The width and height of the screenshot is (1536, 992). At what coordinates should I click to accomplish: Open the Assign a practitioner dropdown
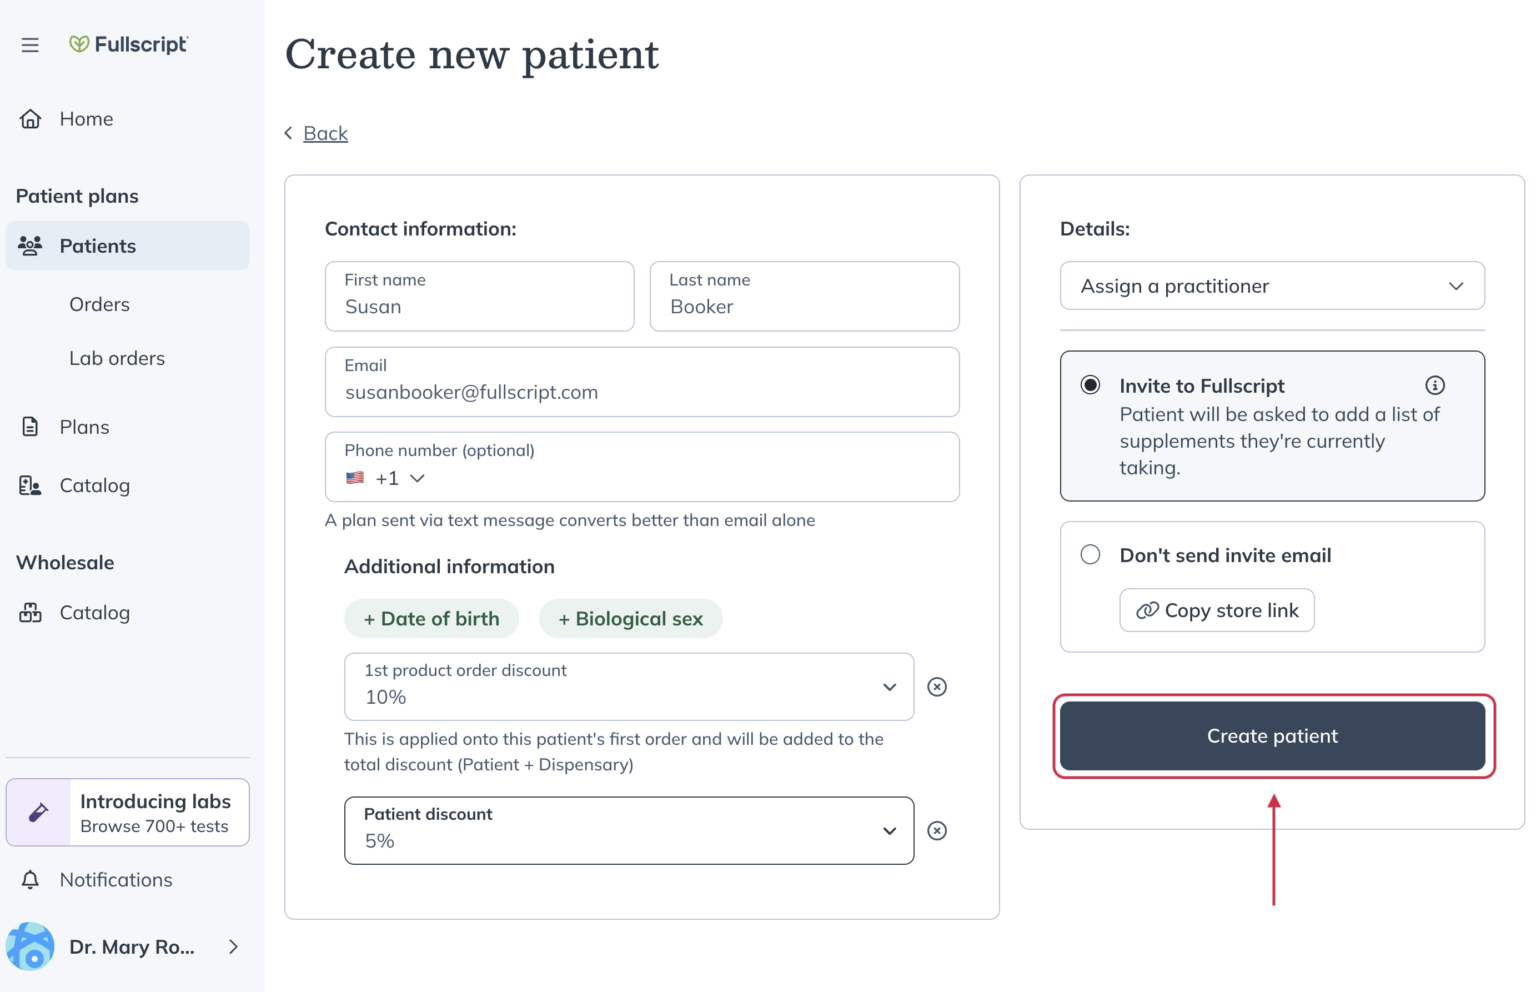(x=1271, y=286)
